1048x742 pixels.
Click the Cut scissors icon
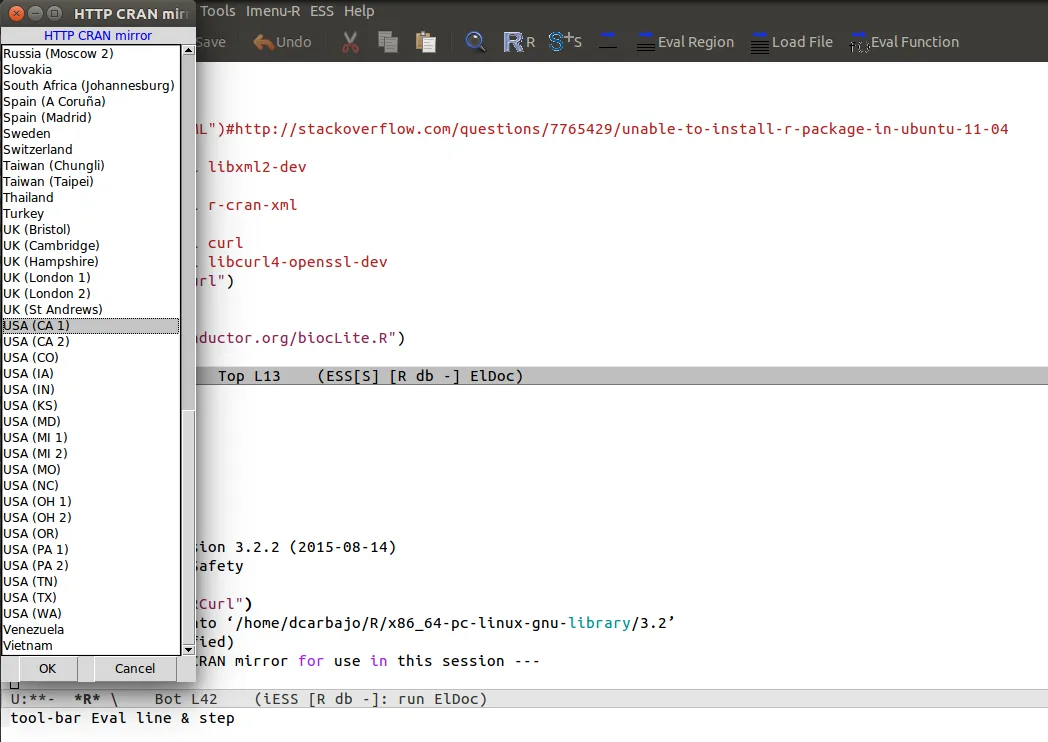point(350,42)
